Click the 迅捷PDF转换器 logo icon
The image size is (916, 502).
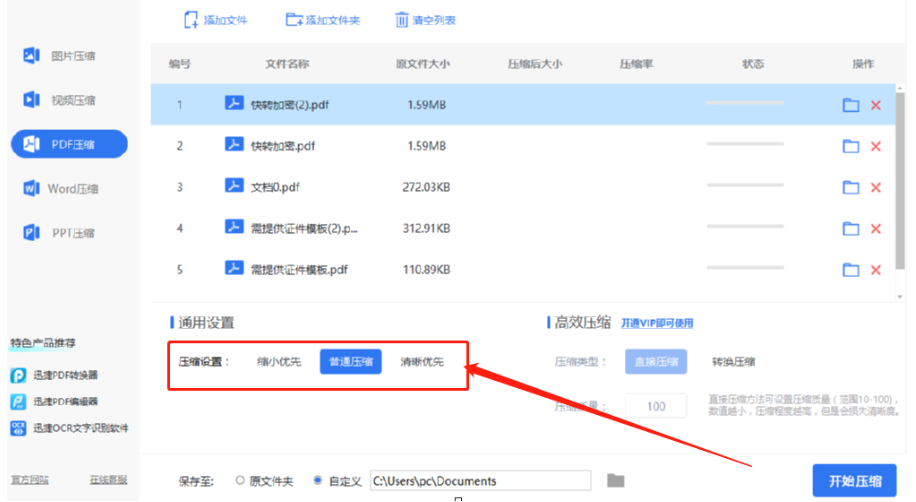[18, 375]
